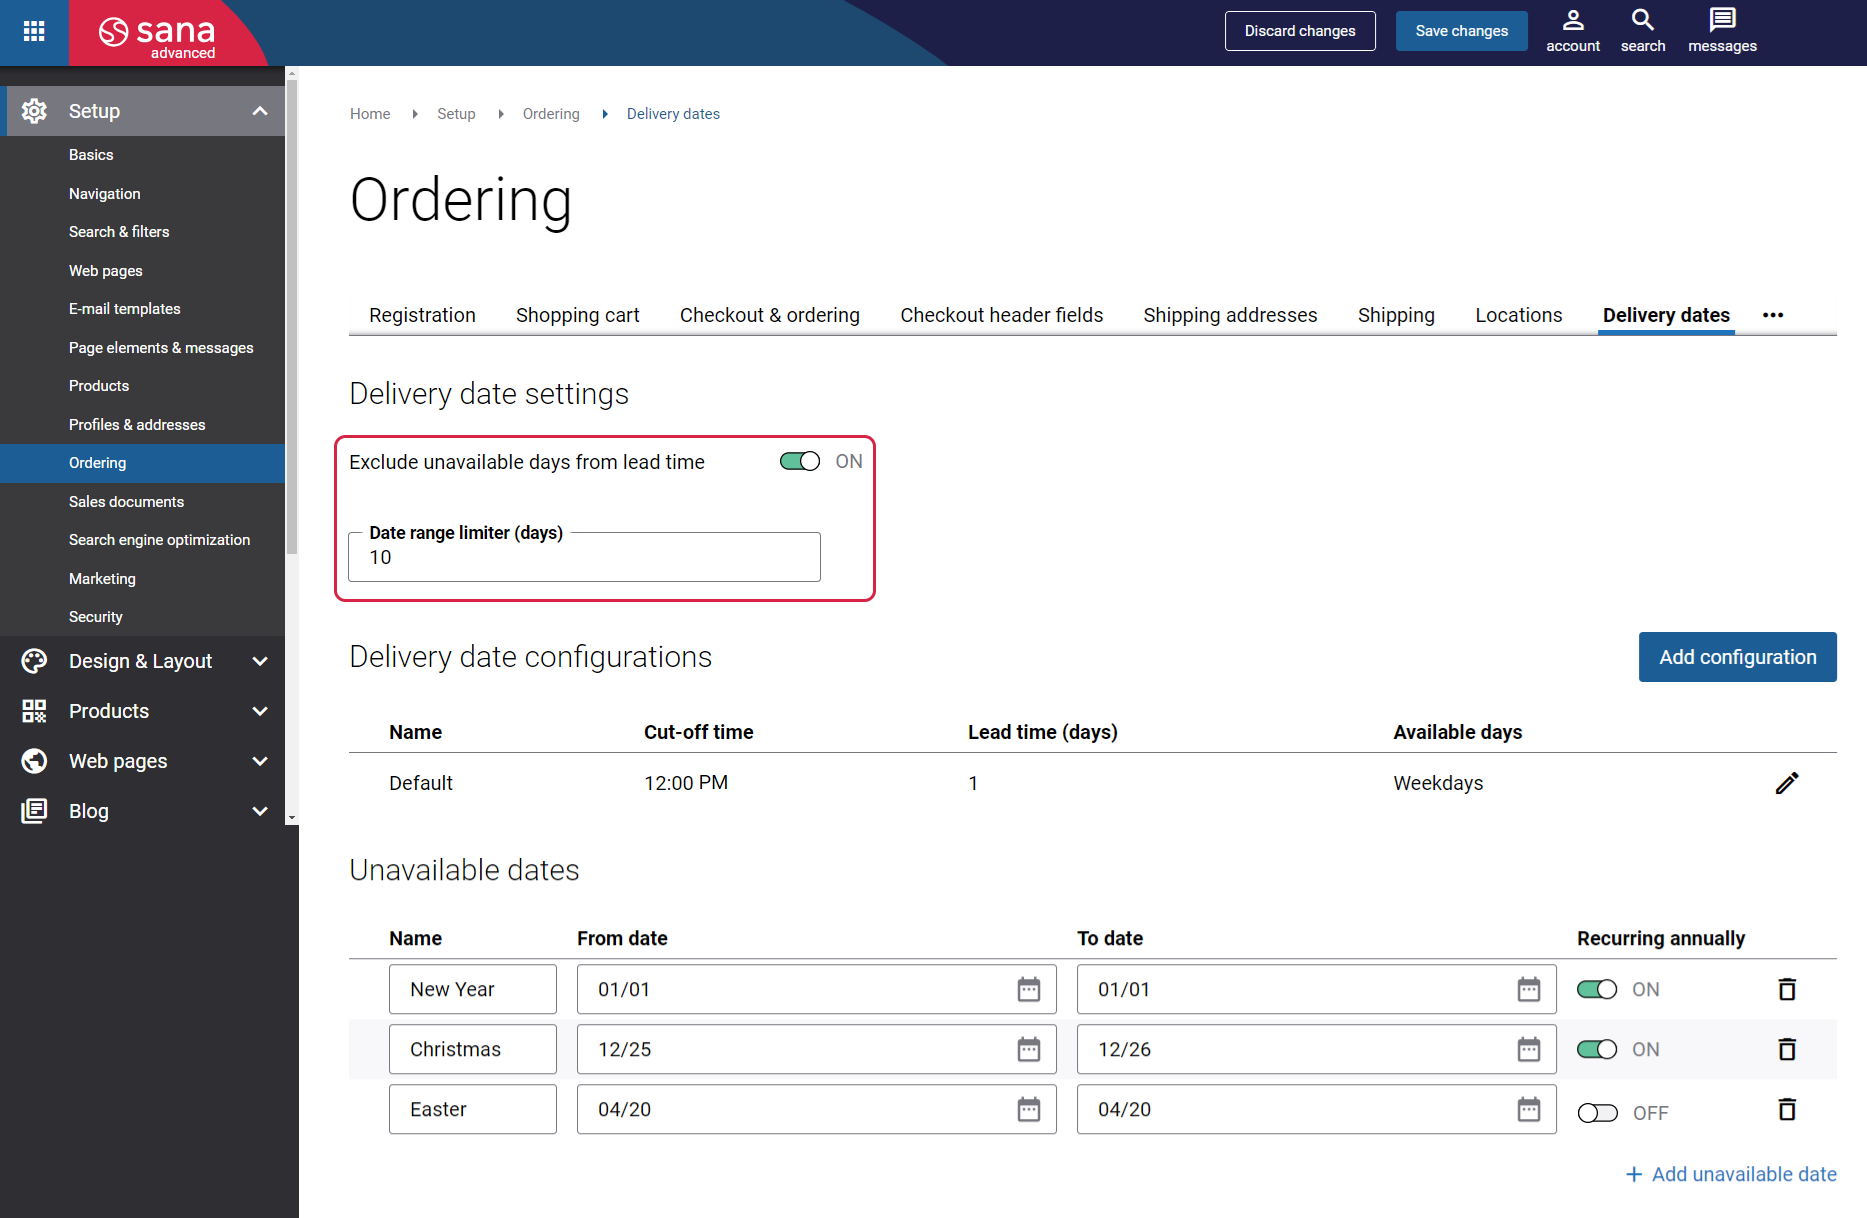The width and height of the screenshot is (1867, 1218).
Task: Click the Web pages globe icon
Action: point(34,761)
